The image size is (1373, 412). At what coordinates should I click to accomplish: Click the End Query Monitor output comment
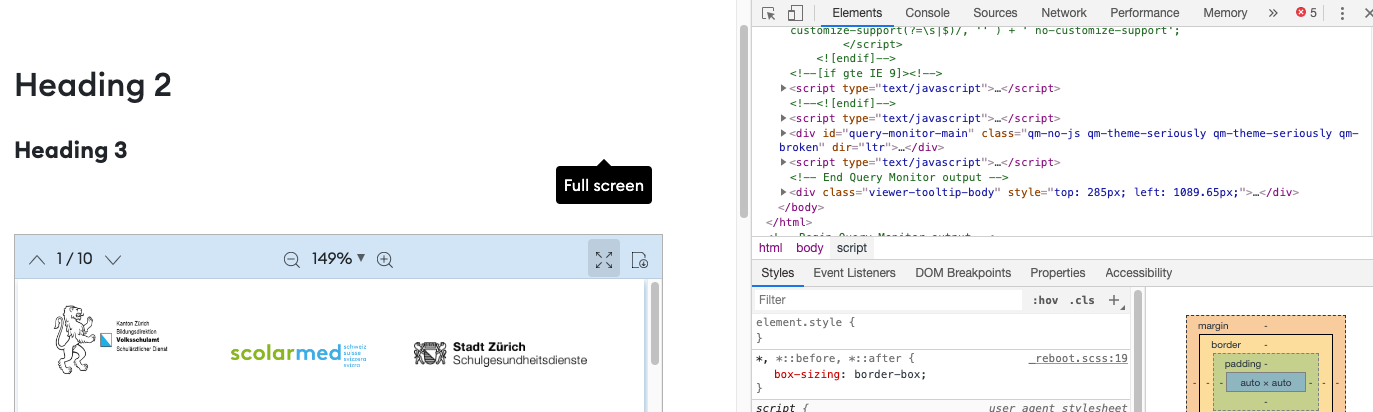pyautogui.click(x=900, y=177)
